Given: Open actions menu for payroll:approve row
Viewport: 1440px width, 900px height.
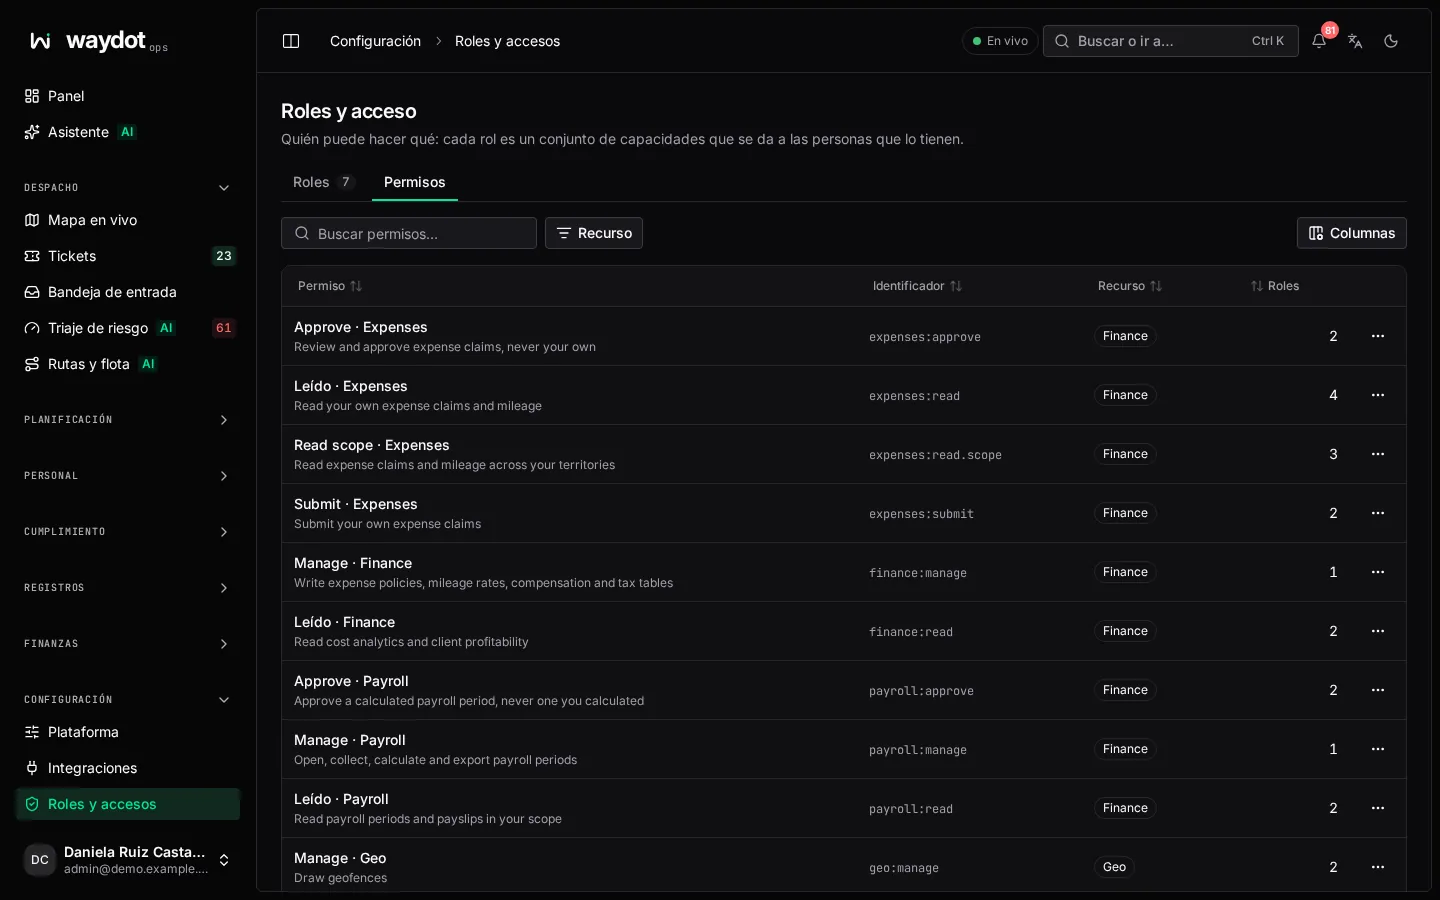Looking at the screenshot, I should pyautogui.click(x=1378, y=690).
